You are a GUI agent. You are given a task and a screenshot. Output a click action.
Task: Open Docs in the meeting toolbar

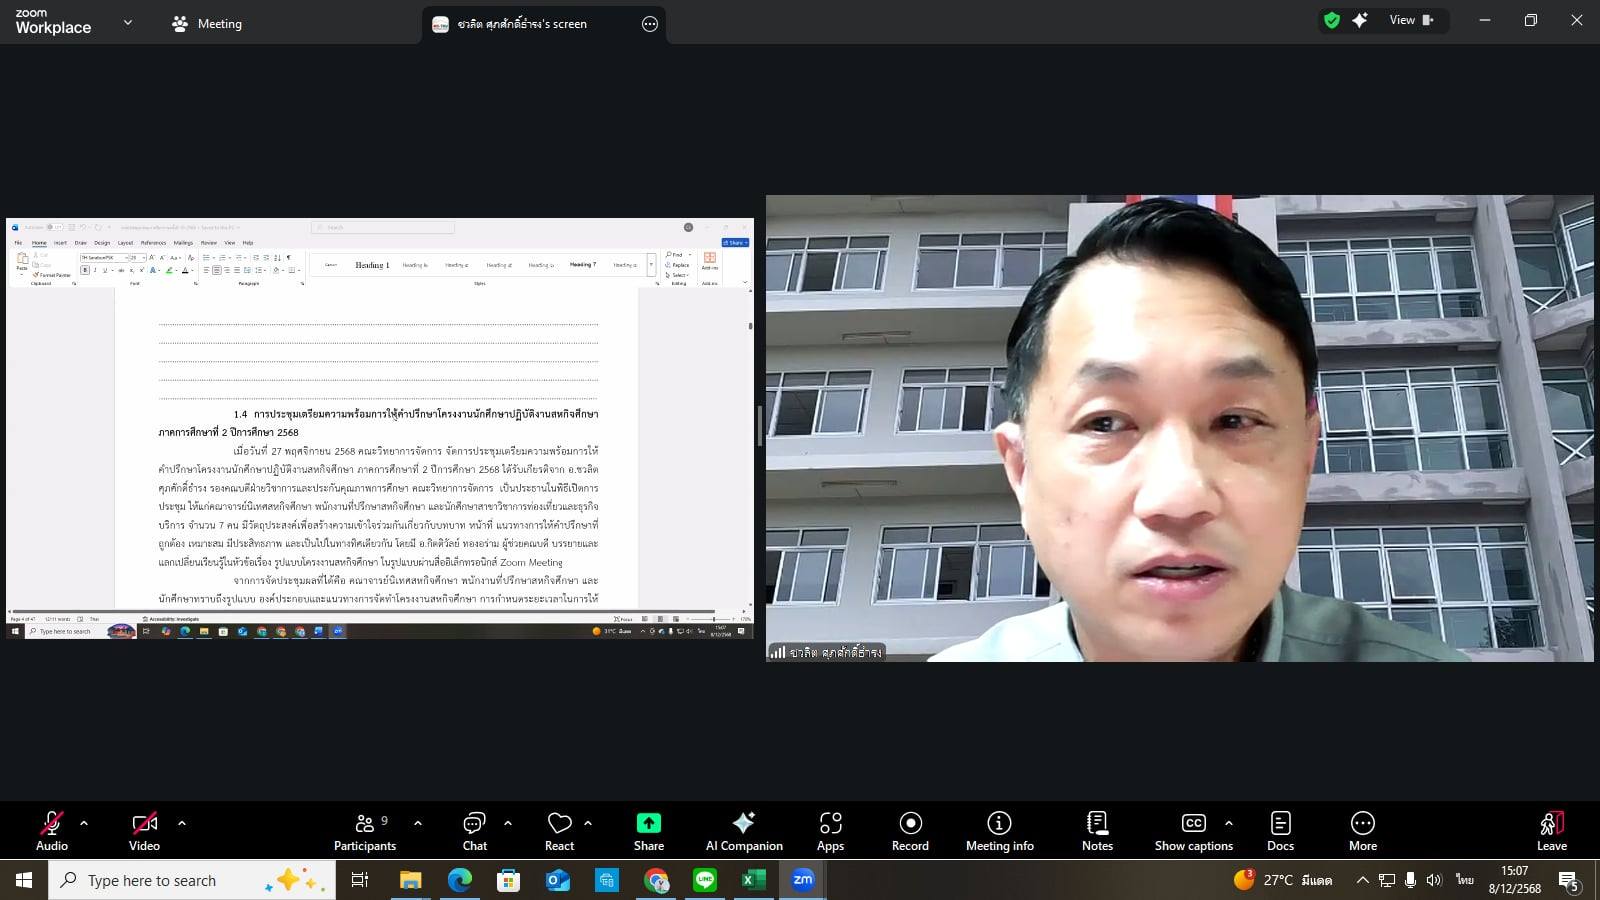[1280, 831]
